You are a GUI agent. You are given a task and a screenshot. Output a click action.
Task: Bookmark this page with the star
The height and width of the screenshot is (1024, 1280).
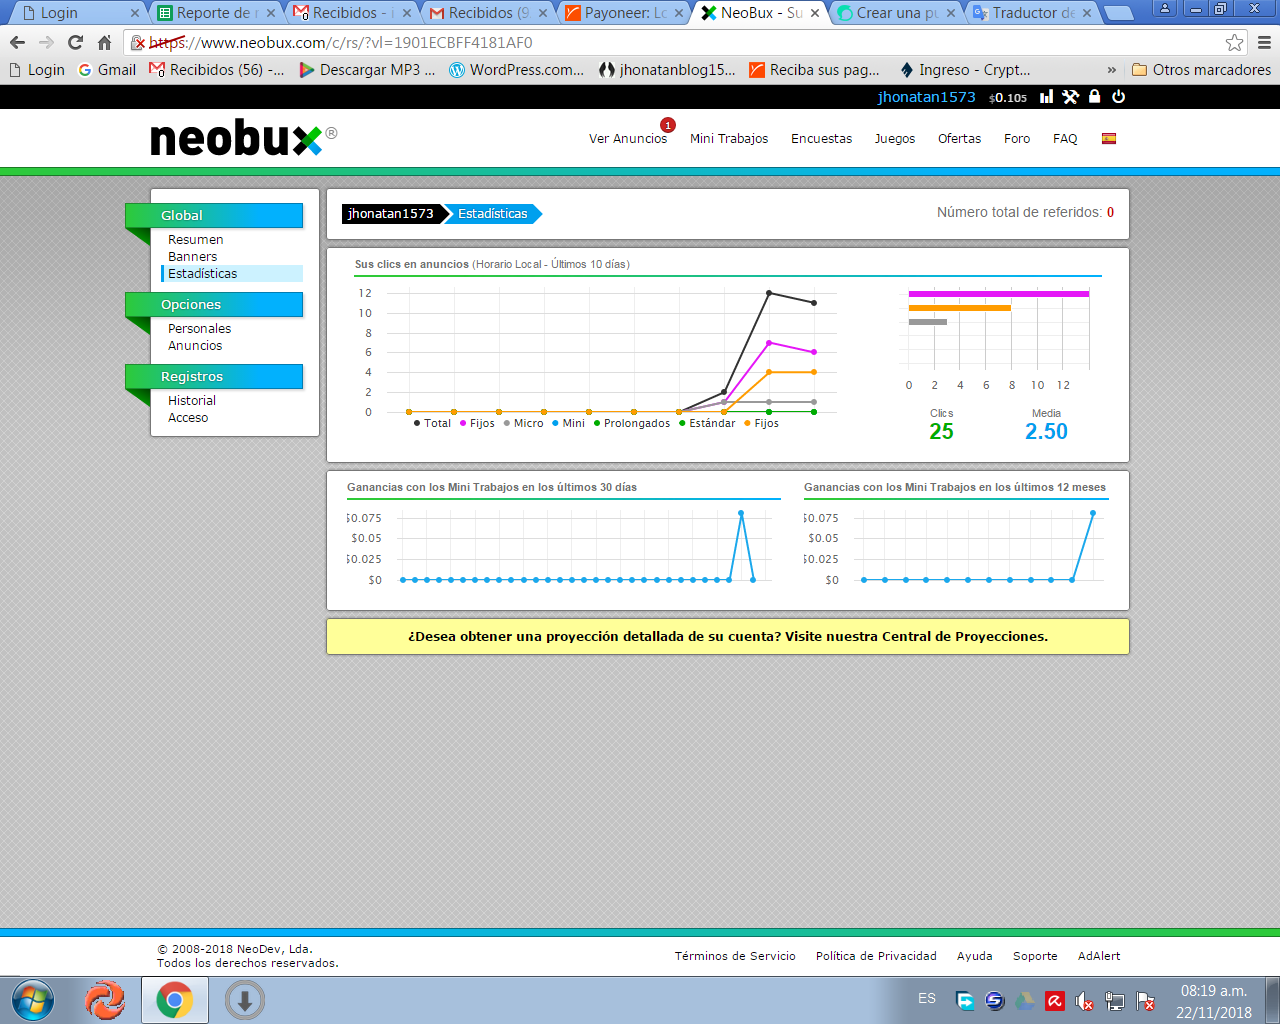click(x=1235, y=42)
